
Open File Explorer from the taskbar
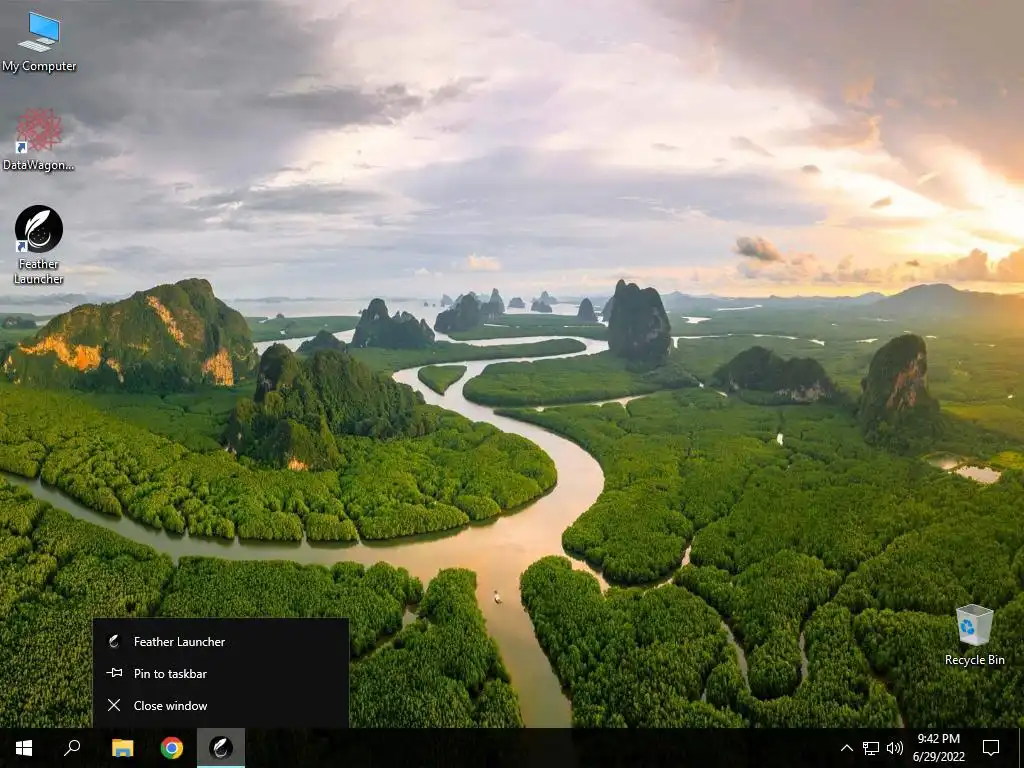coord(122,748)
